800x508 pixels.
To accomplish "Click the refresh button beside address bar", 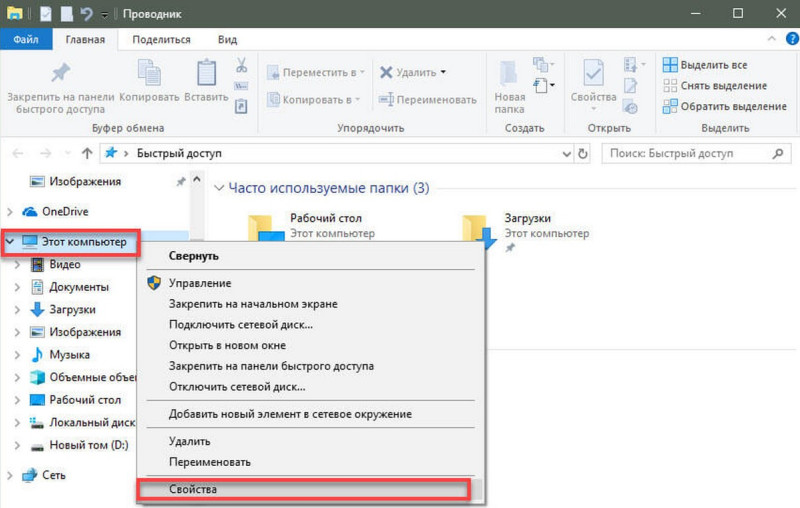I will pyautogui.click(x=583, y=154).
